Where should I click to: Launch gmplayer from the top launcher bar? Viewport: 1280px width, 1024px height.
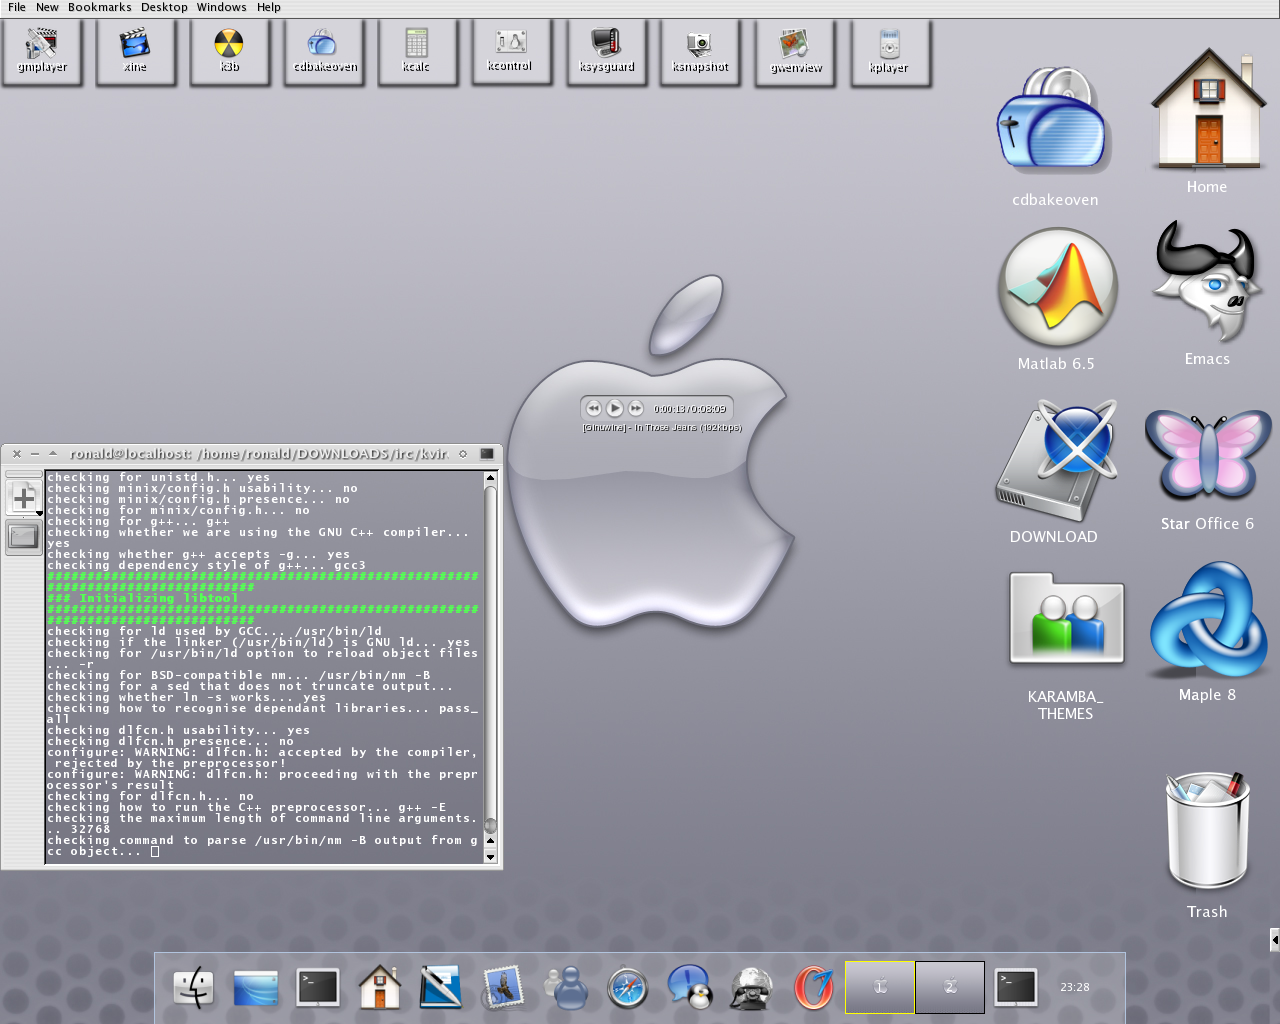pyautogui.click(x=42, y=52)
